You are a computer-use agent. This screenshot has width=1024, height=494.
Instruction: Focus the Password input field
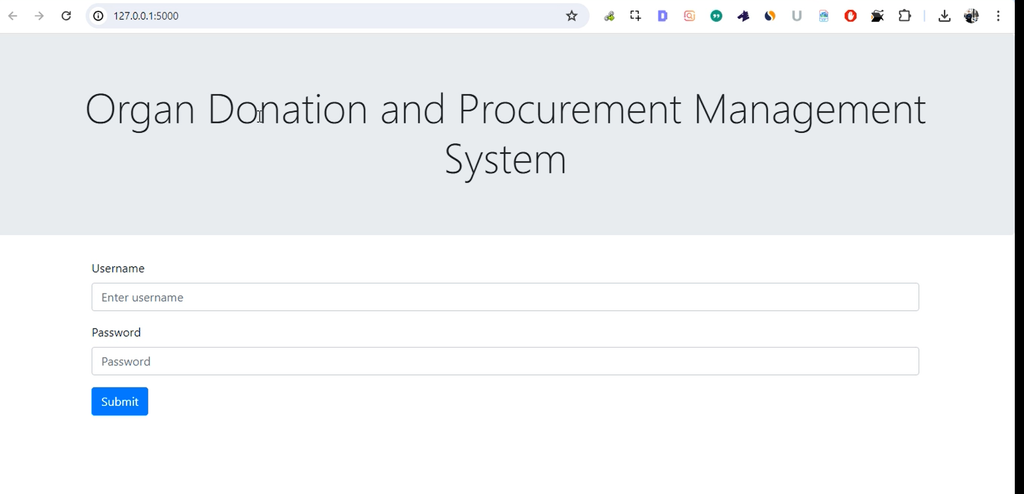(505, 361)
